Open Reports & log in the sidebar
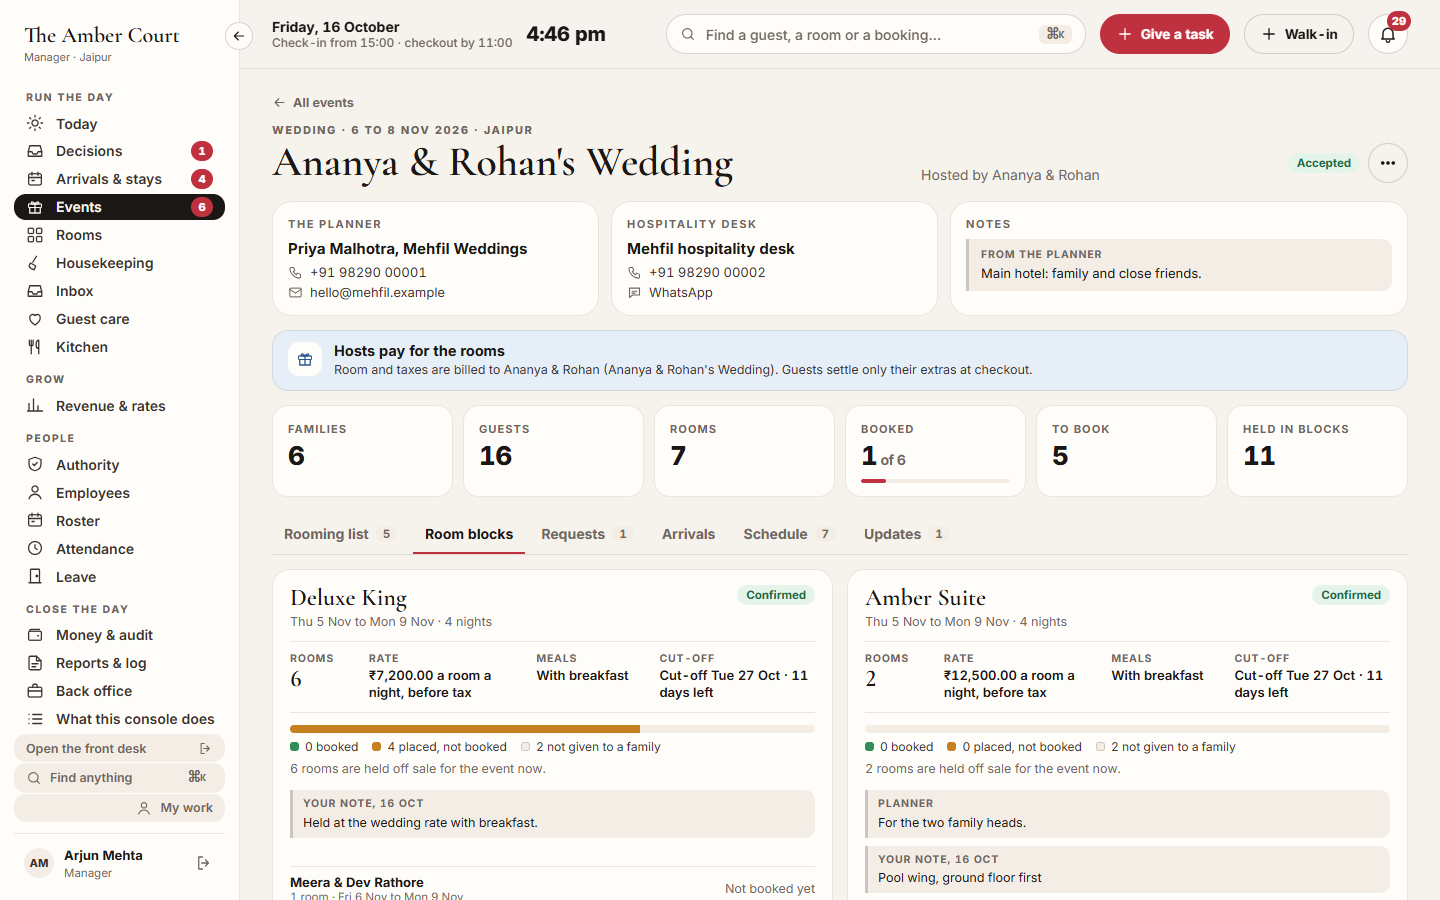The height and width of the screenshot is (900, 1440). [x=119, y=663]
